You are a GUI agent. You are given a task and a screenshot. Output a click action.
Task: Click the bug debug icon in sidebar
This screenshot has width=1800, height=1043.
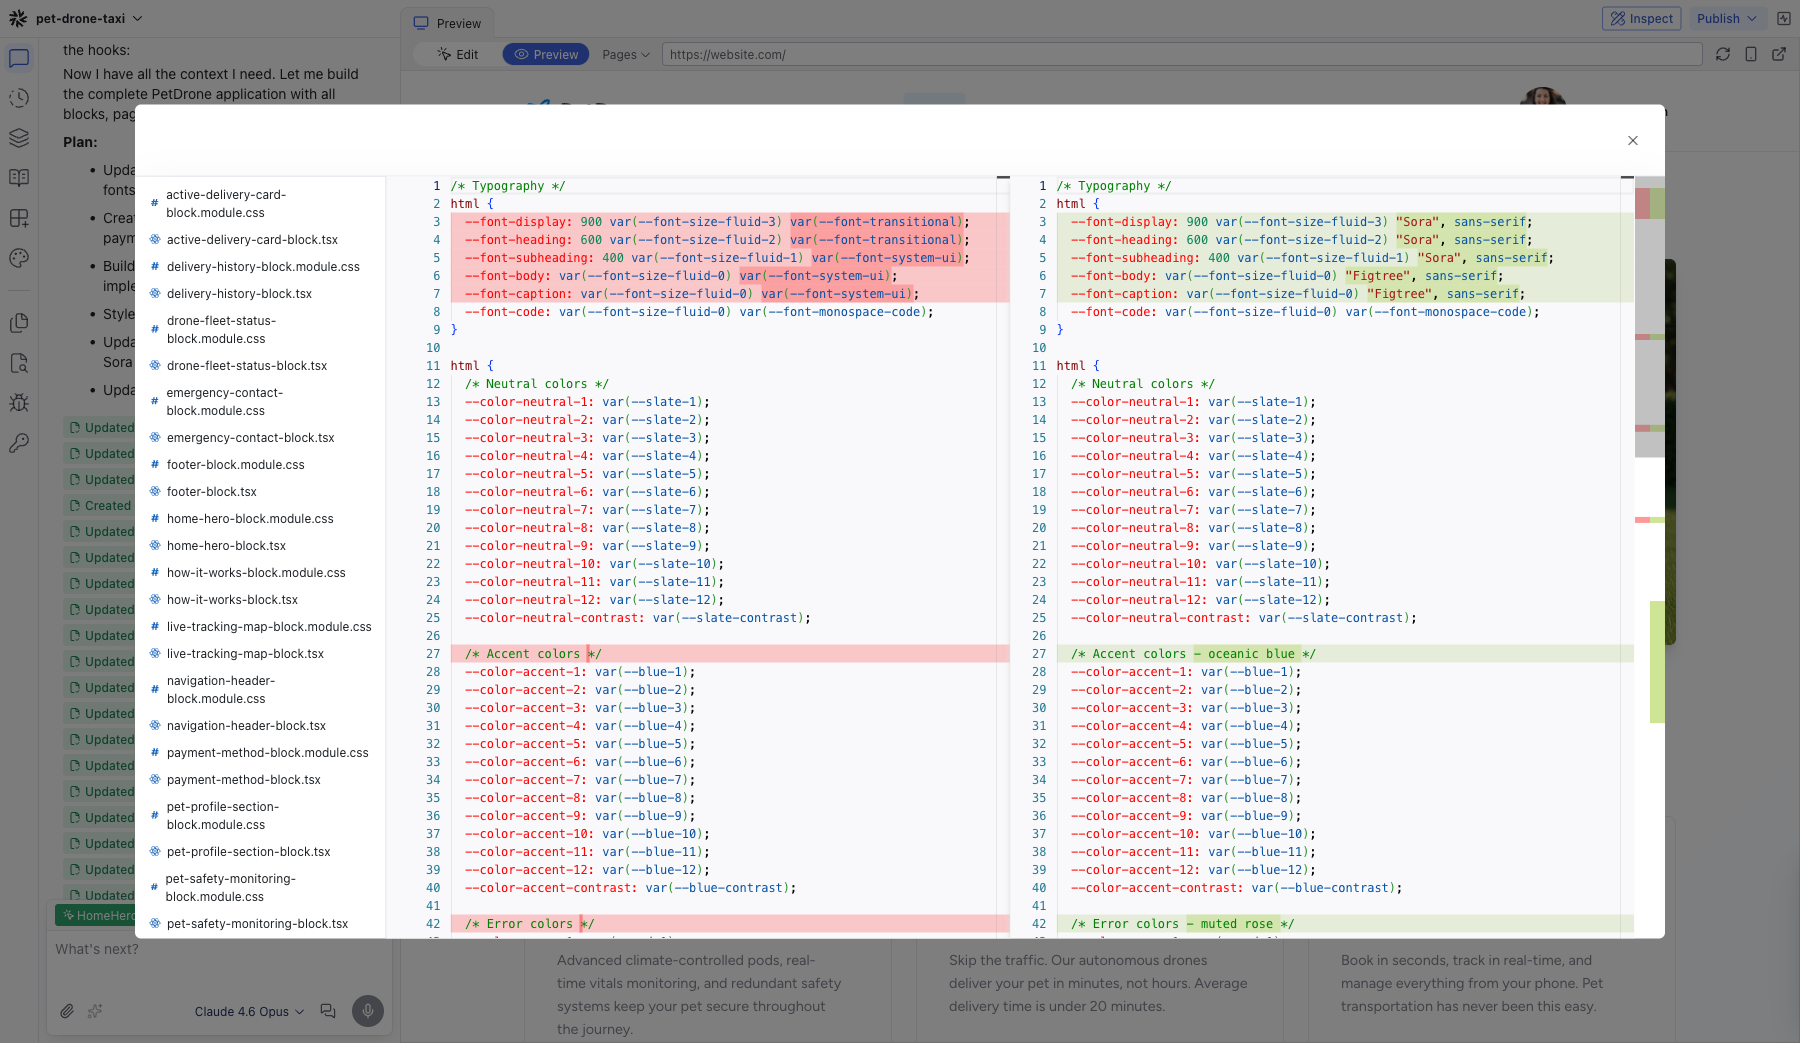click(19, 403)
